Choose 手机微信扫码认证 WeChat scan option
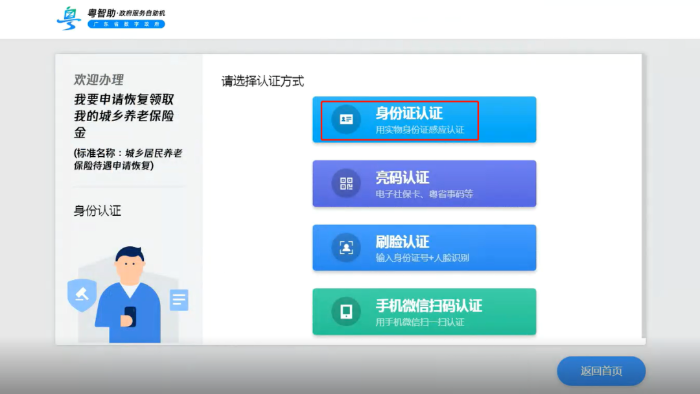 pos(424,311)
